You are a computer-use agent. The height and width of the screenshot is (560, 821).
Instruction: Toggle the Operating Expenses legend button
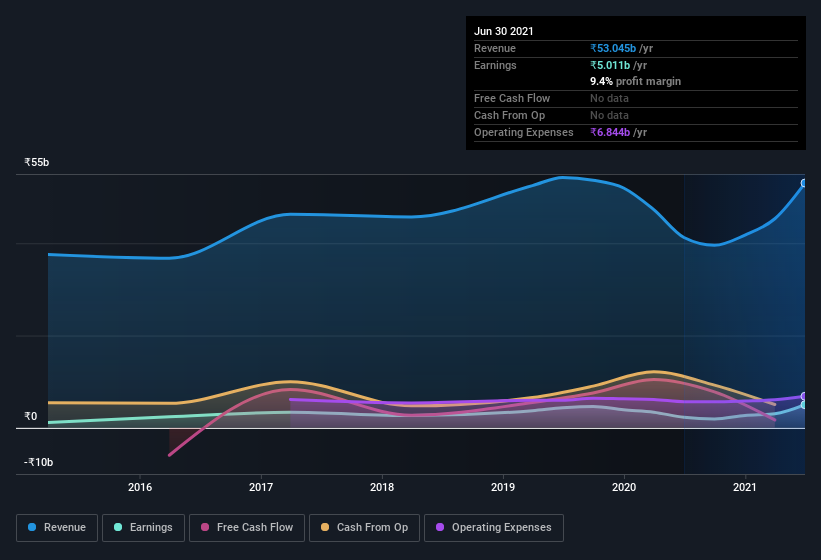[494, 528]
